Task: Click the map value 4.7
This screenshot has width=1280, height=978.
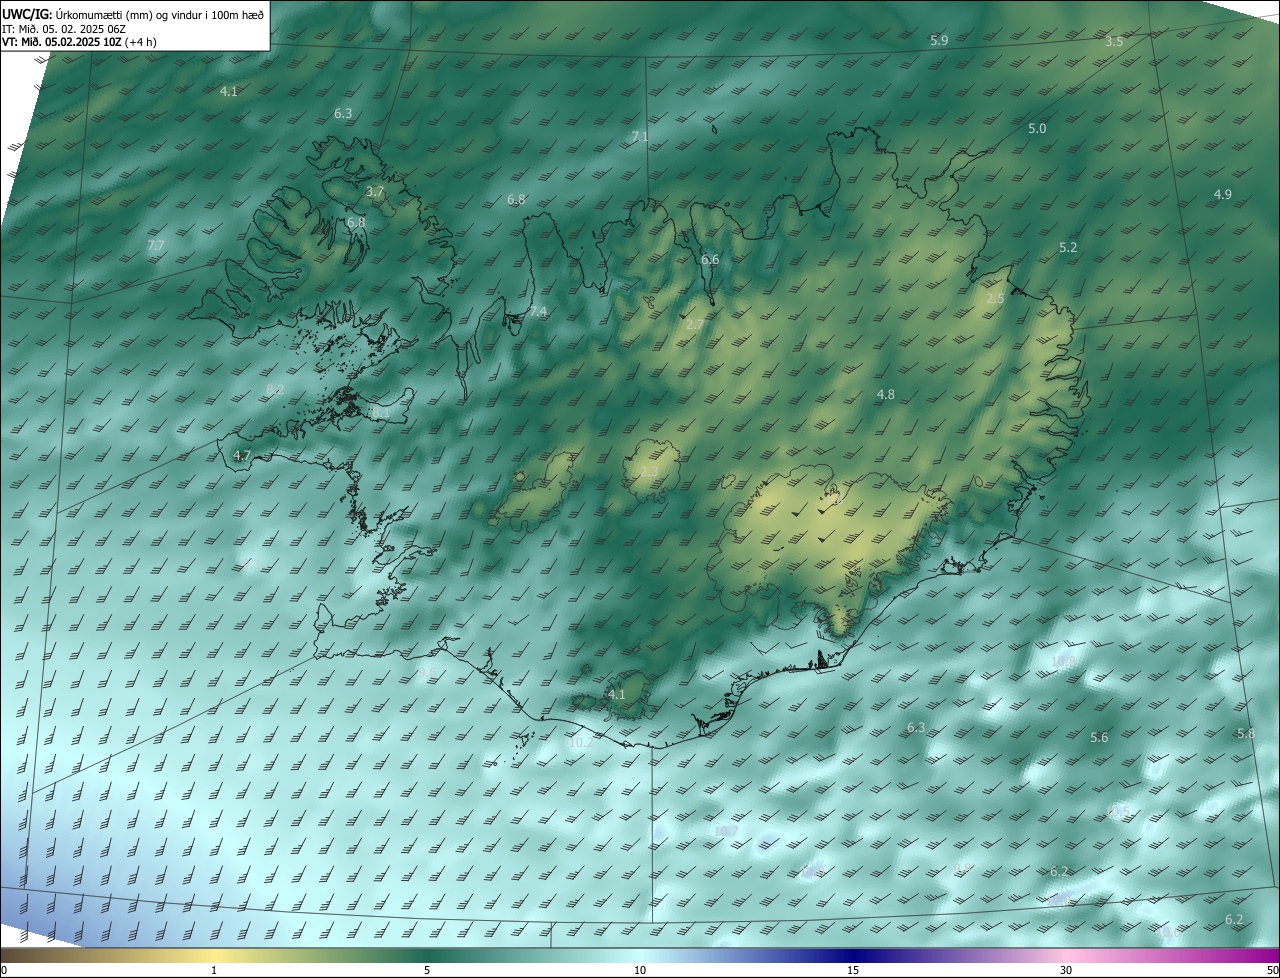Action: (242, 456)
